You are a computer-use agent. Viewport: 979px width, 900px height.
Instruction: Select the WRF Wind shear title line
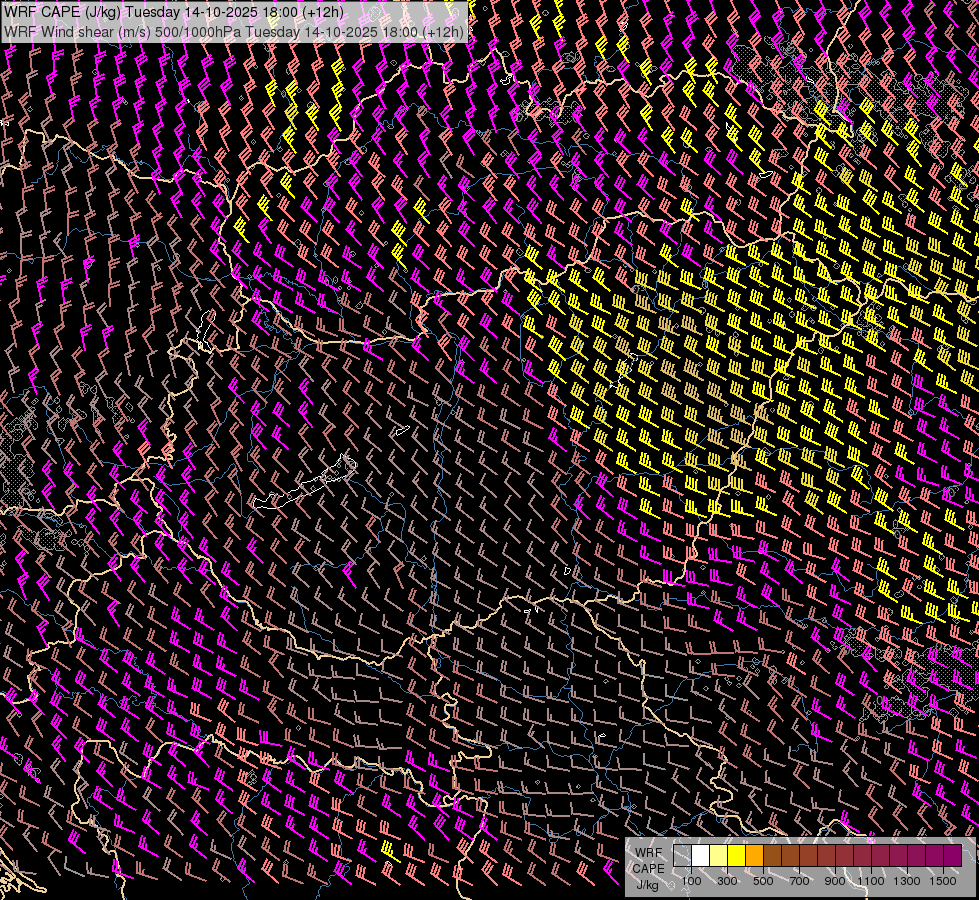click(x=234, y=31)
